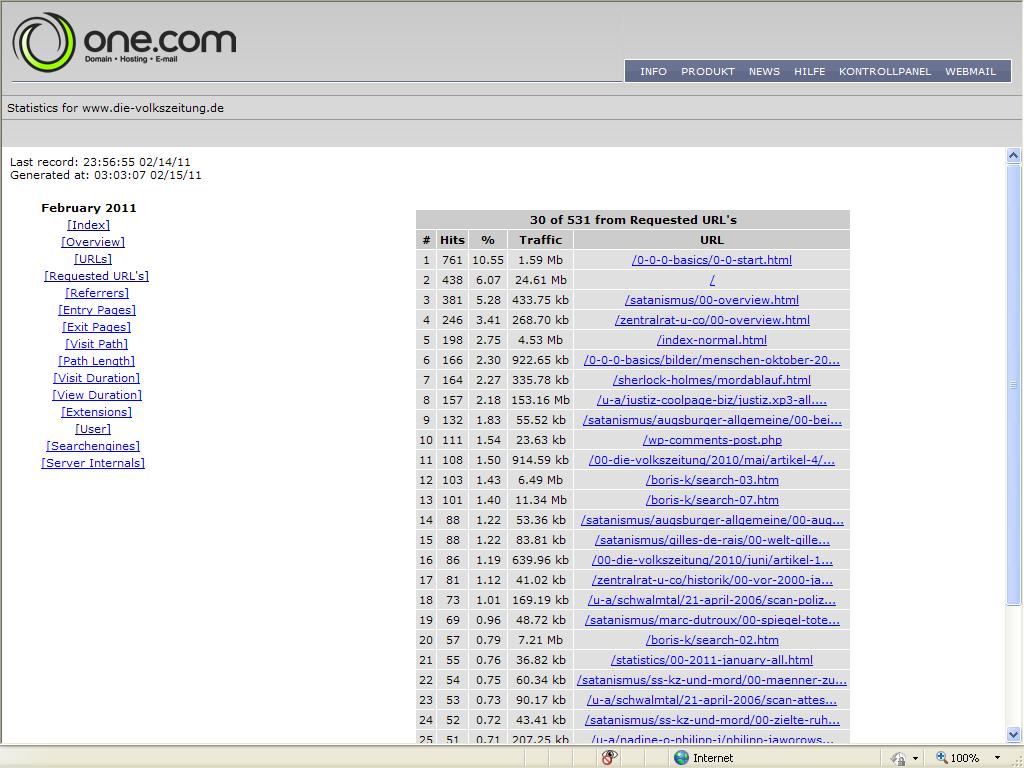Screen dimensions: 1024x768
Task: Open /boris-k/search-03.htm link
Action: click(x=712, y=480)
